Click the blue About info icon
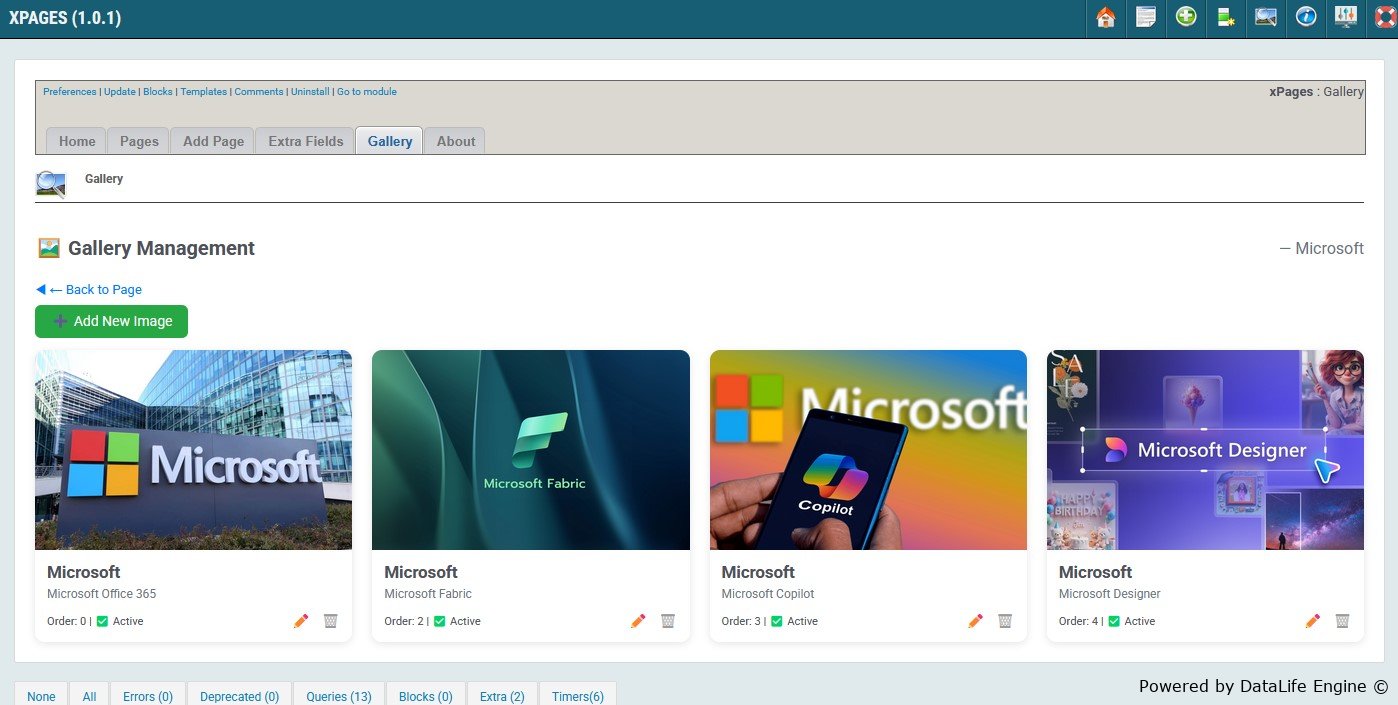Image resolution: width=1398 pixels, height=705 pixels. click(x=1306, y=18)
